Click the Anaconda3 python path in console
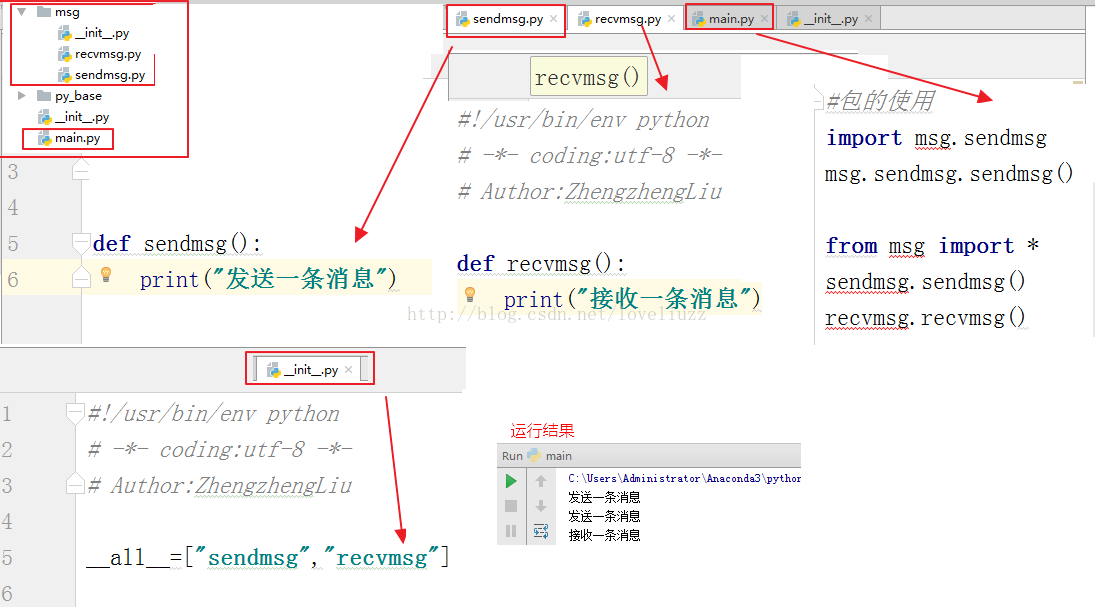 (x=684, y=478)
